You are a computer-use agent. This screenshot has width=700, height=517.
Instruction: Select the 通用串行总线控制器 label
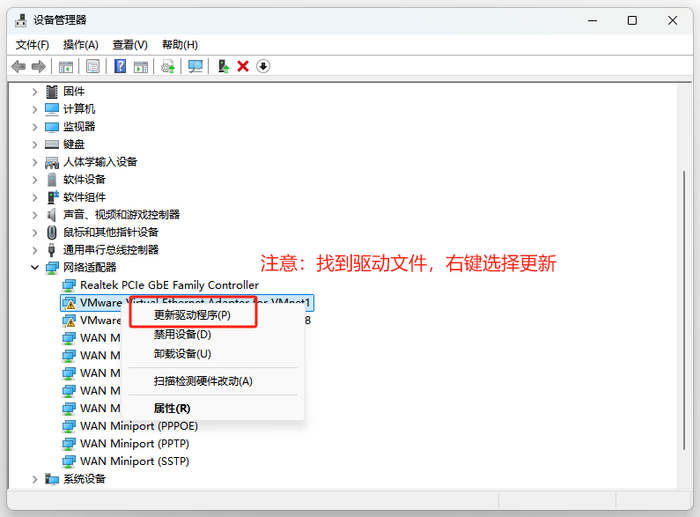111,250
